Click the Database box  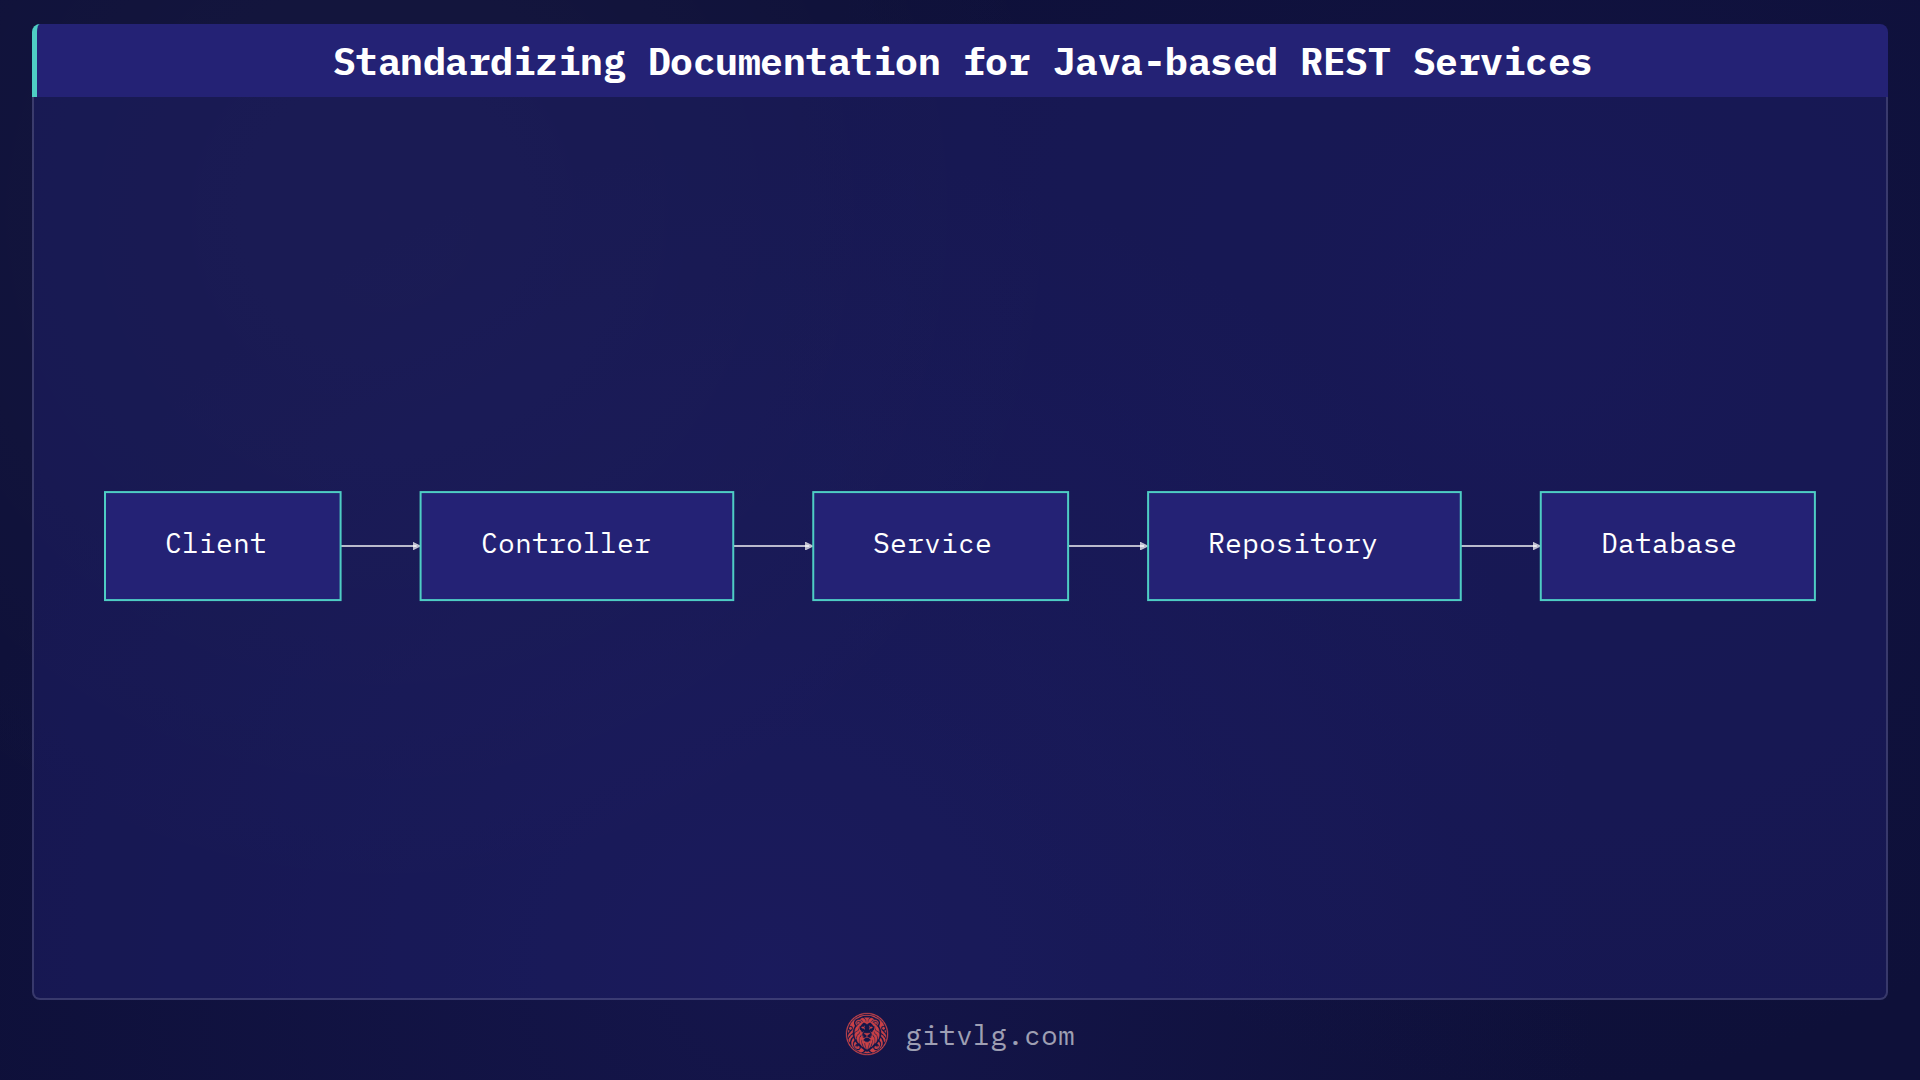pyautogui.click(x=1678, y=546)
